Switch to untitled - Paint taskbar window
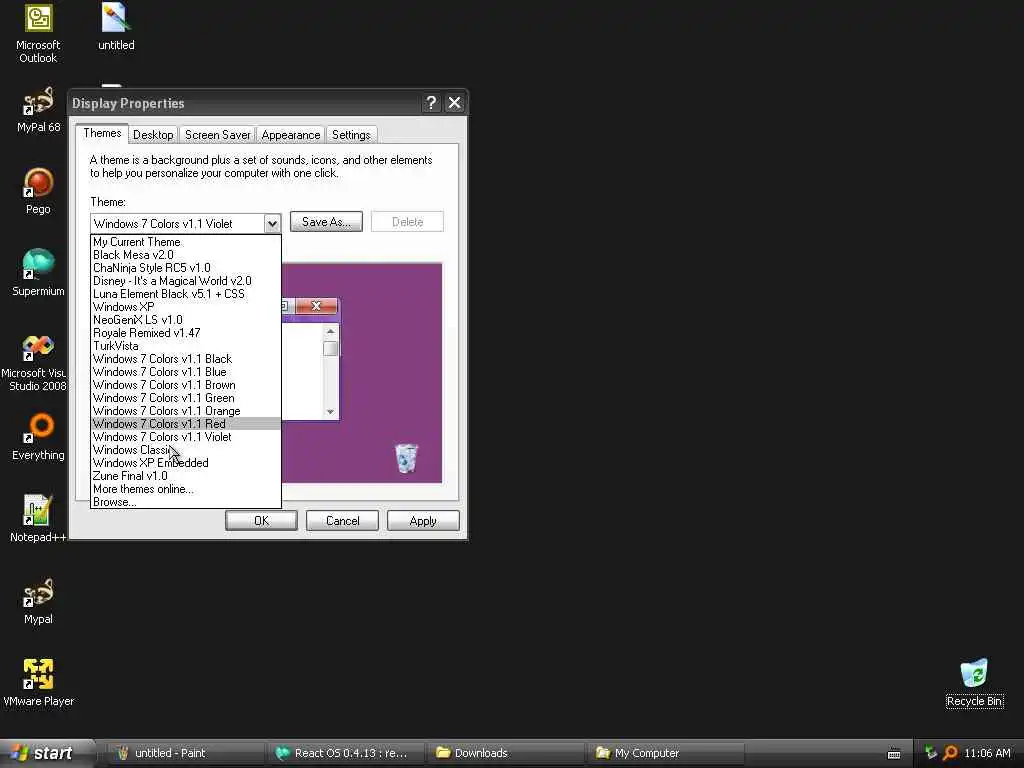This screenshot has width=1024, height=768. (185, 753)
